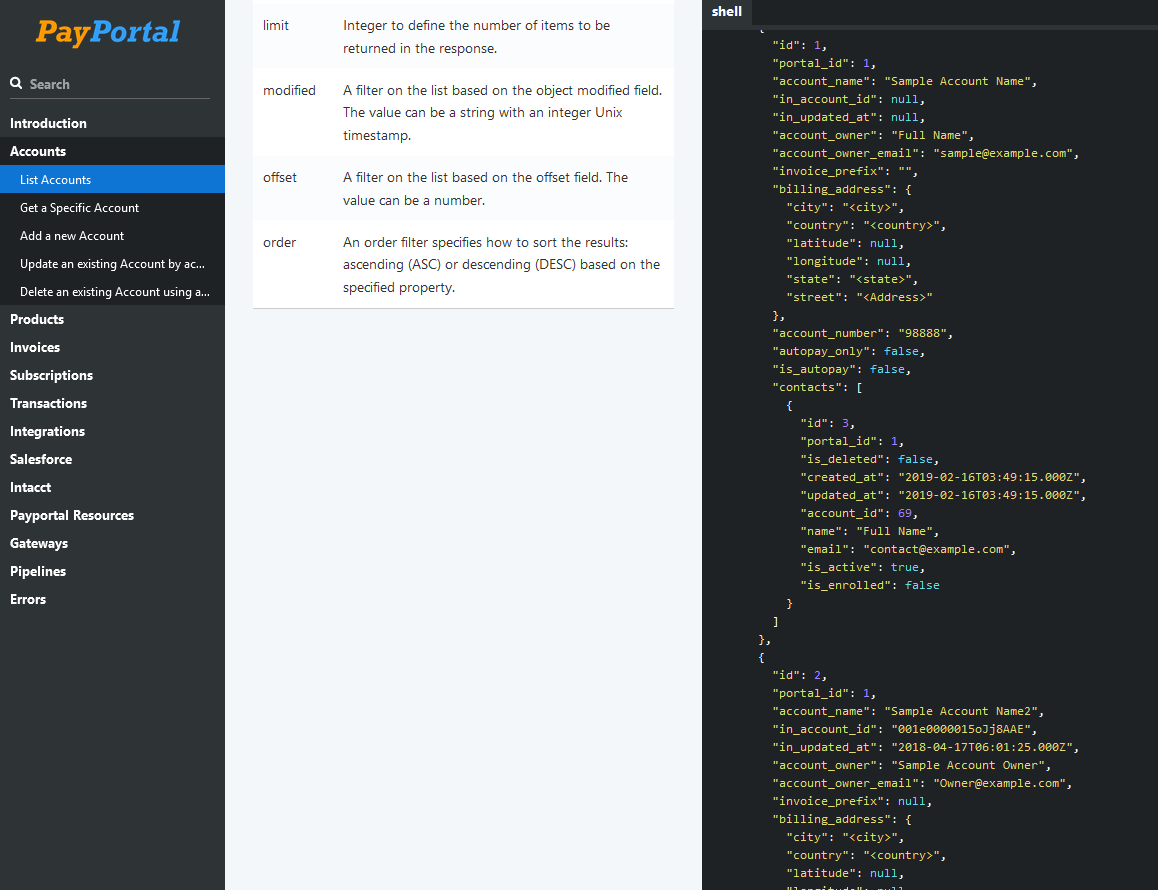
Task: Navigate to Transactions section
Action: point(48,403)
